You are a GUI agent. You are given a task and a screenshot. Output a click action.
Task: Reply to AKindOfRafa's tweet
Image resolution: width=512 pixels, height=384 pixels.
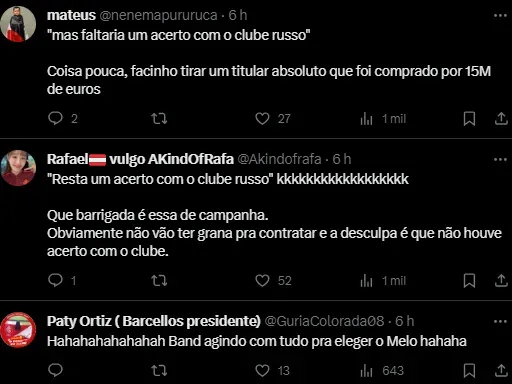55,280
